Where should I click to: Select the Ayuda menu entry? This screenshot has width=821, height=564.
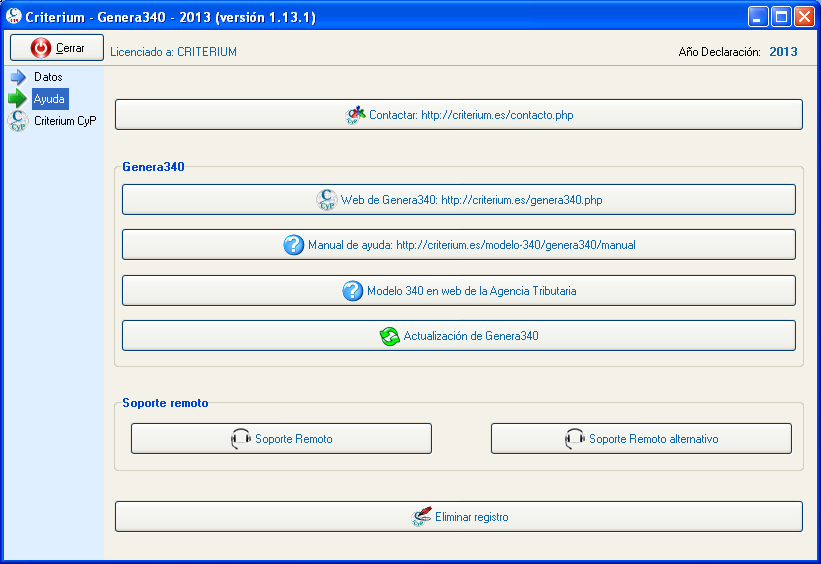[x=50, y=99]
